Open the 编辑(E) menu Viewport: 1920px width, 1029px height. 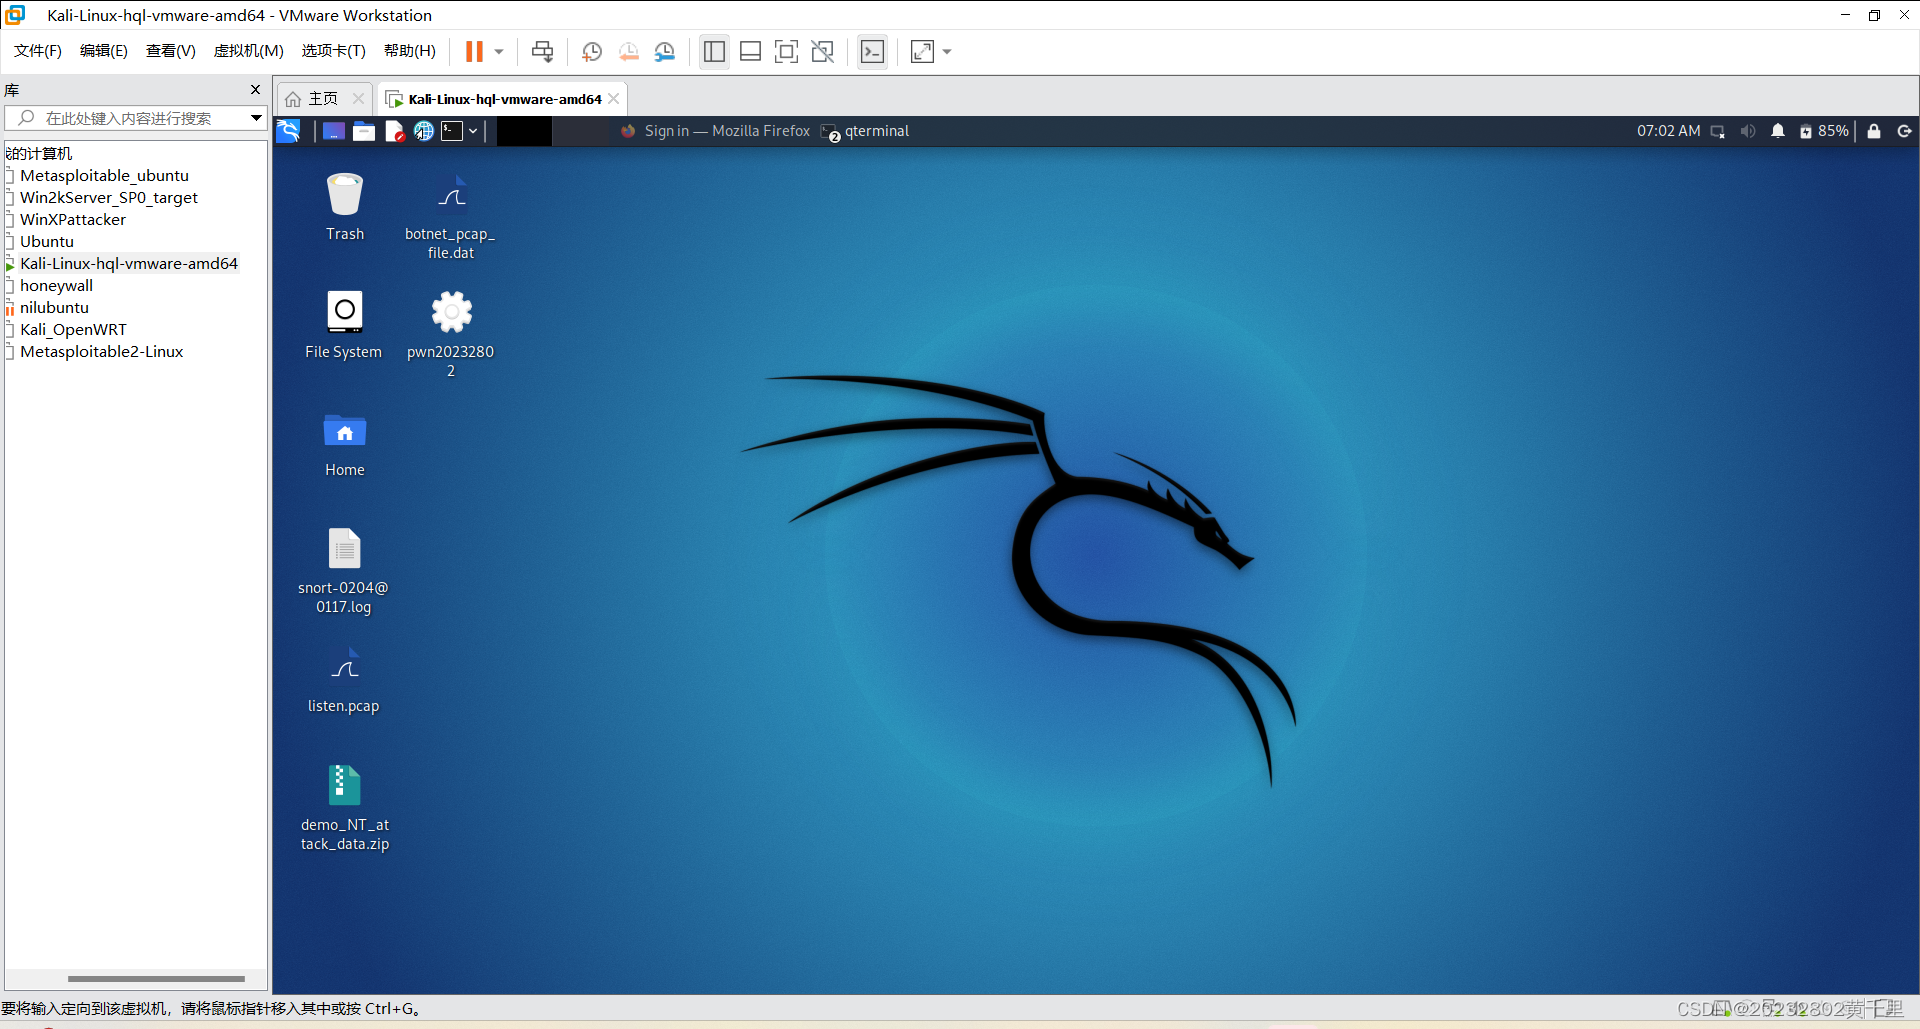(104, 51)
